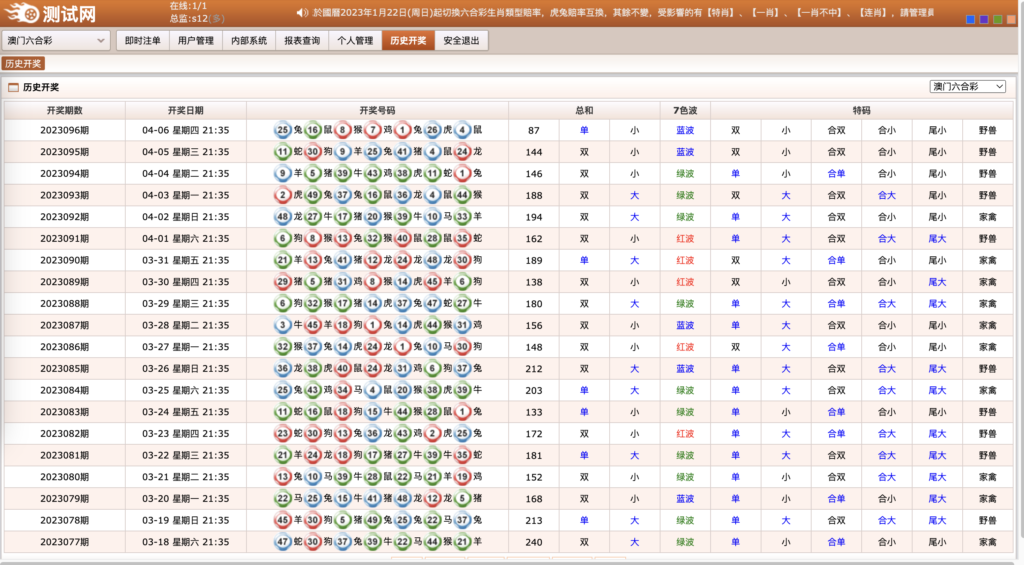Viewport: 1024px width, 565px height.
Task: Click ball 11 in draw 2023095期
Action: coord(283,152)
